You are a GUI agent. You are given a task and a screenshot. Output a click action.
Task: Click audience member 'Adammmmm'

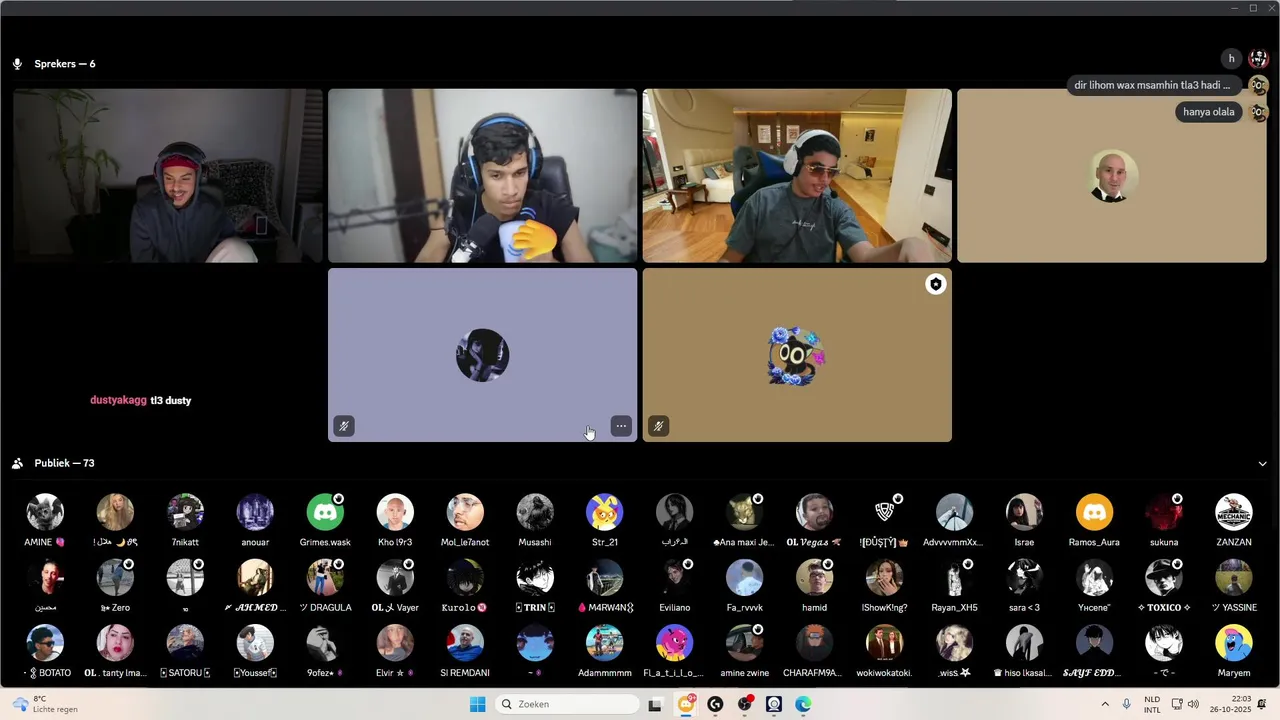(605, 651)
